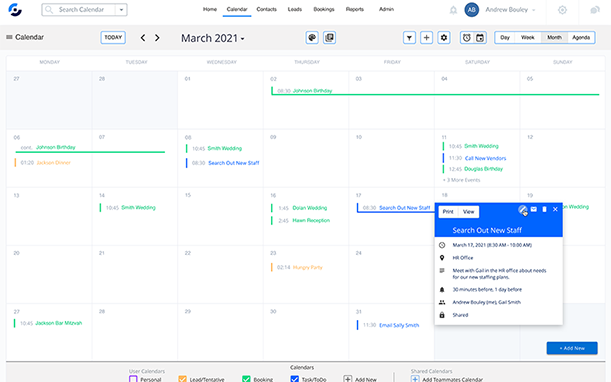The height and width of the screenshot is (382, 611).
Task: Enable the Personal calendar checkbox
Action: (x=133, y=378)
